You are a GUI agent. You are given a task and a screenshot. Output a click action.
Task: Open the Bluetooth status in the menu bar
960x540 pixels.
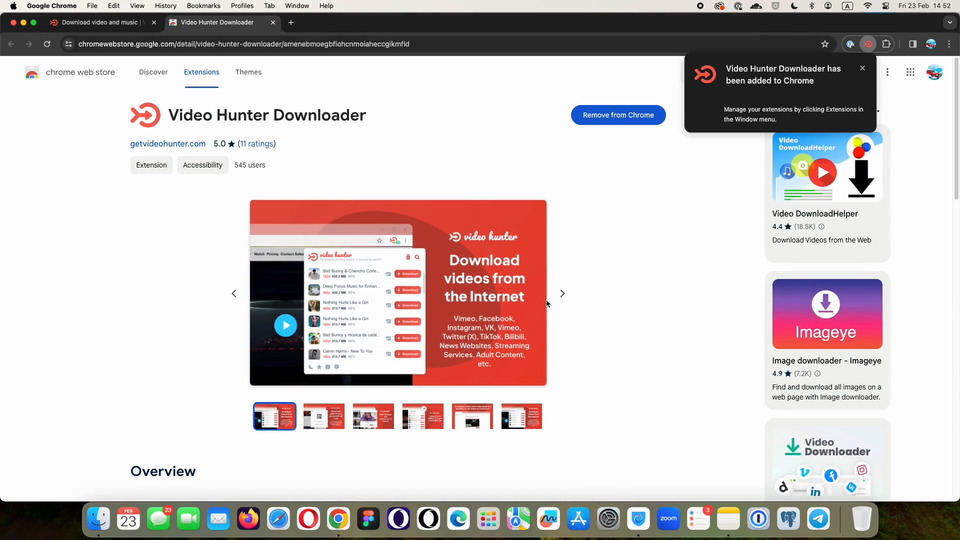coord(812,6)
